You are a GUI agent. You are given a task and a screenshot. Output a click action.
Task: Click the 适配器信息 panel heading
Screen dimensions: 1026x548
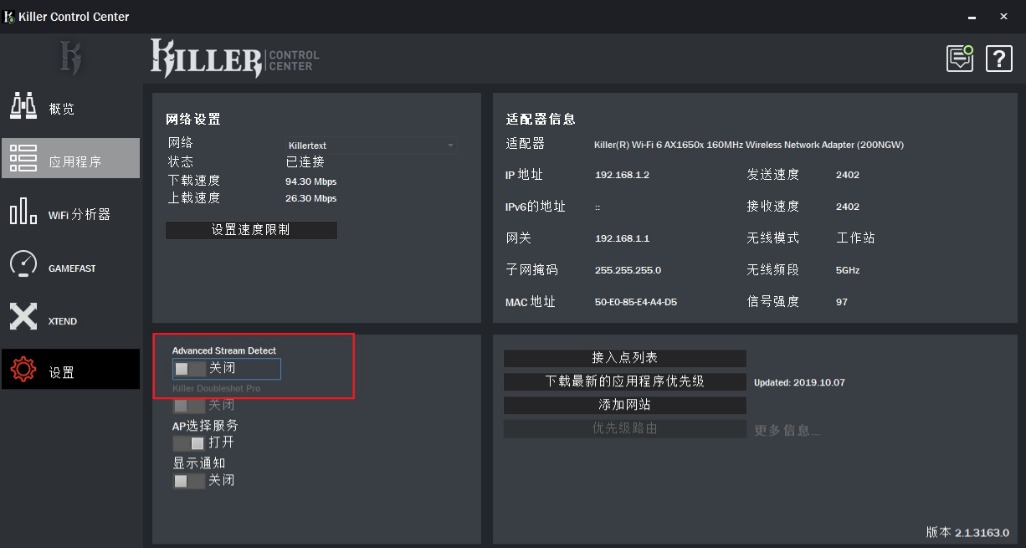point(540,119)
